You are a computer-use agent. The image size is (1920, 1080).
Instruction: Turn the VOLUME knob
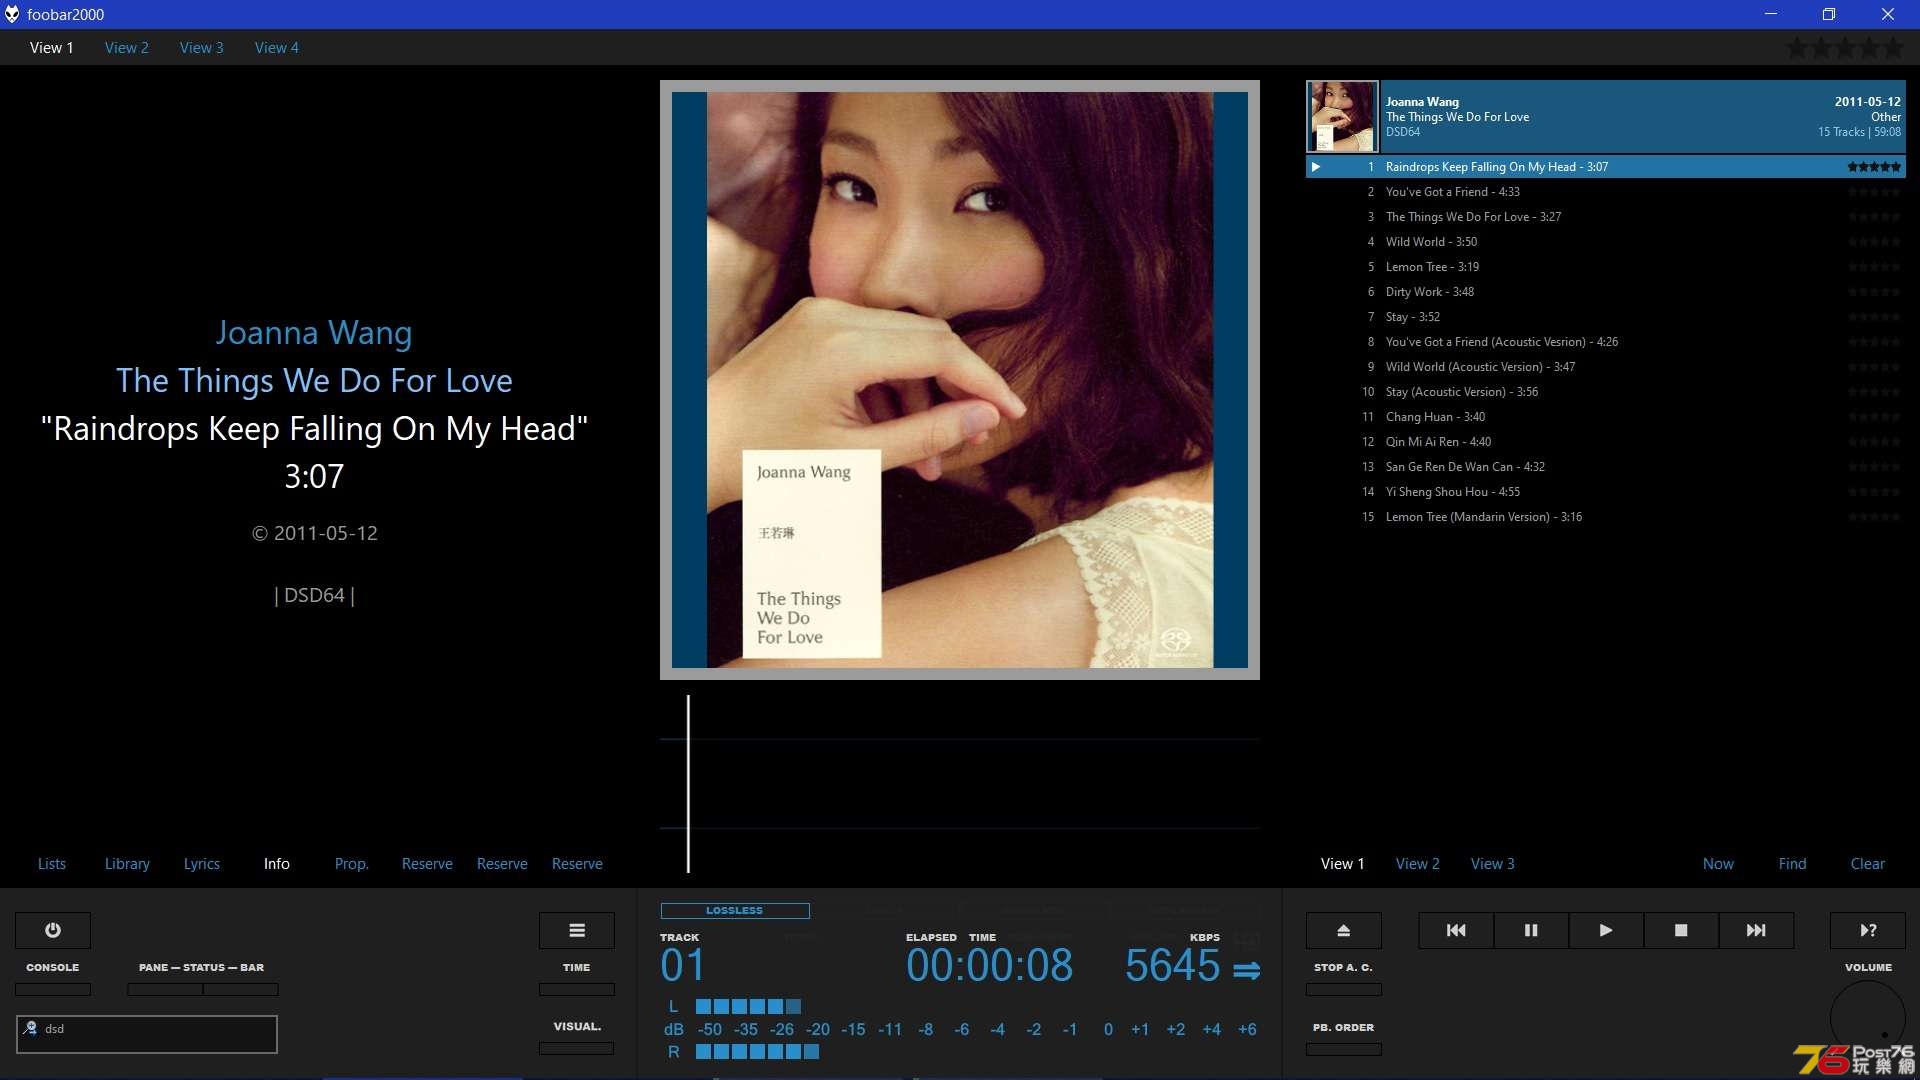pos(1868,1018)
